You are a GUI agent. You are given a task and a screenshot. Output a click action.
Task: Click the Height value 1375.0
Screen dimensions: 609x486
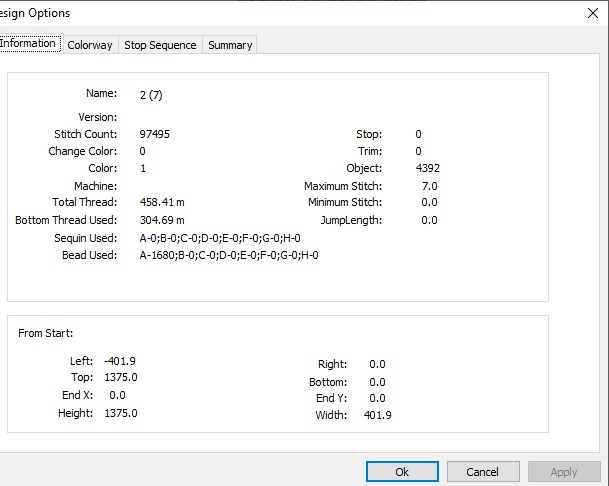click(121, 413)
